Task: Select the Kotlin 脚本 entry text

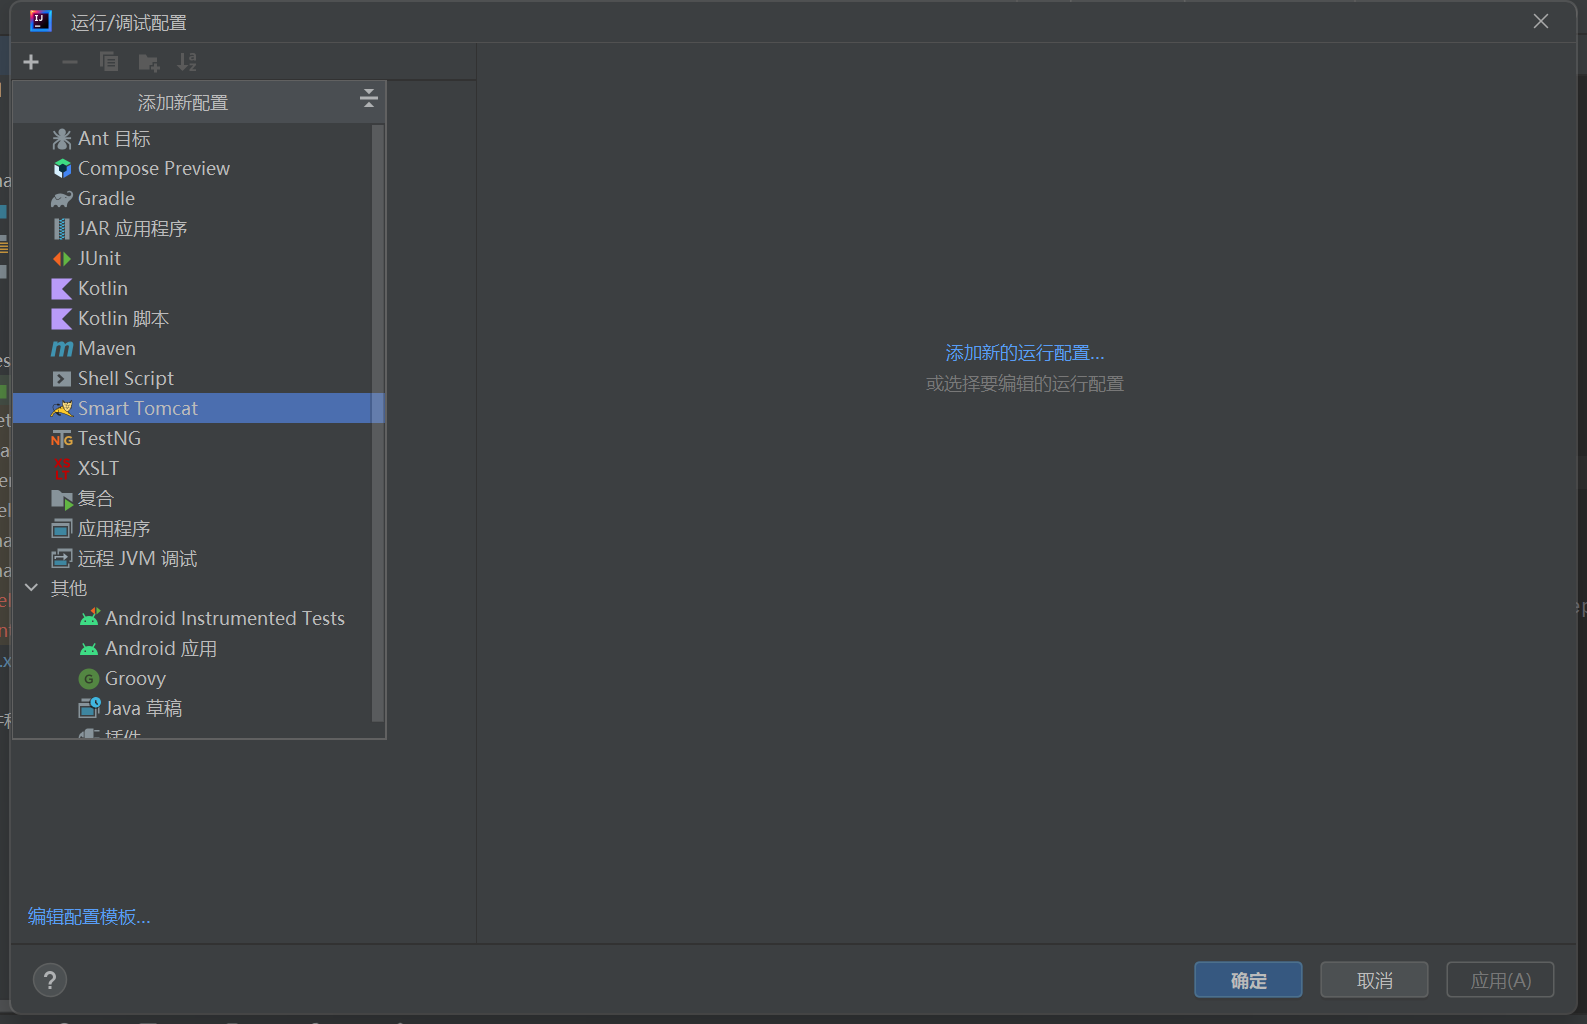Action: pyautogui.click(x=123, y=319)
